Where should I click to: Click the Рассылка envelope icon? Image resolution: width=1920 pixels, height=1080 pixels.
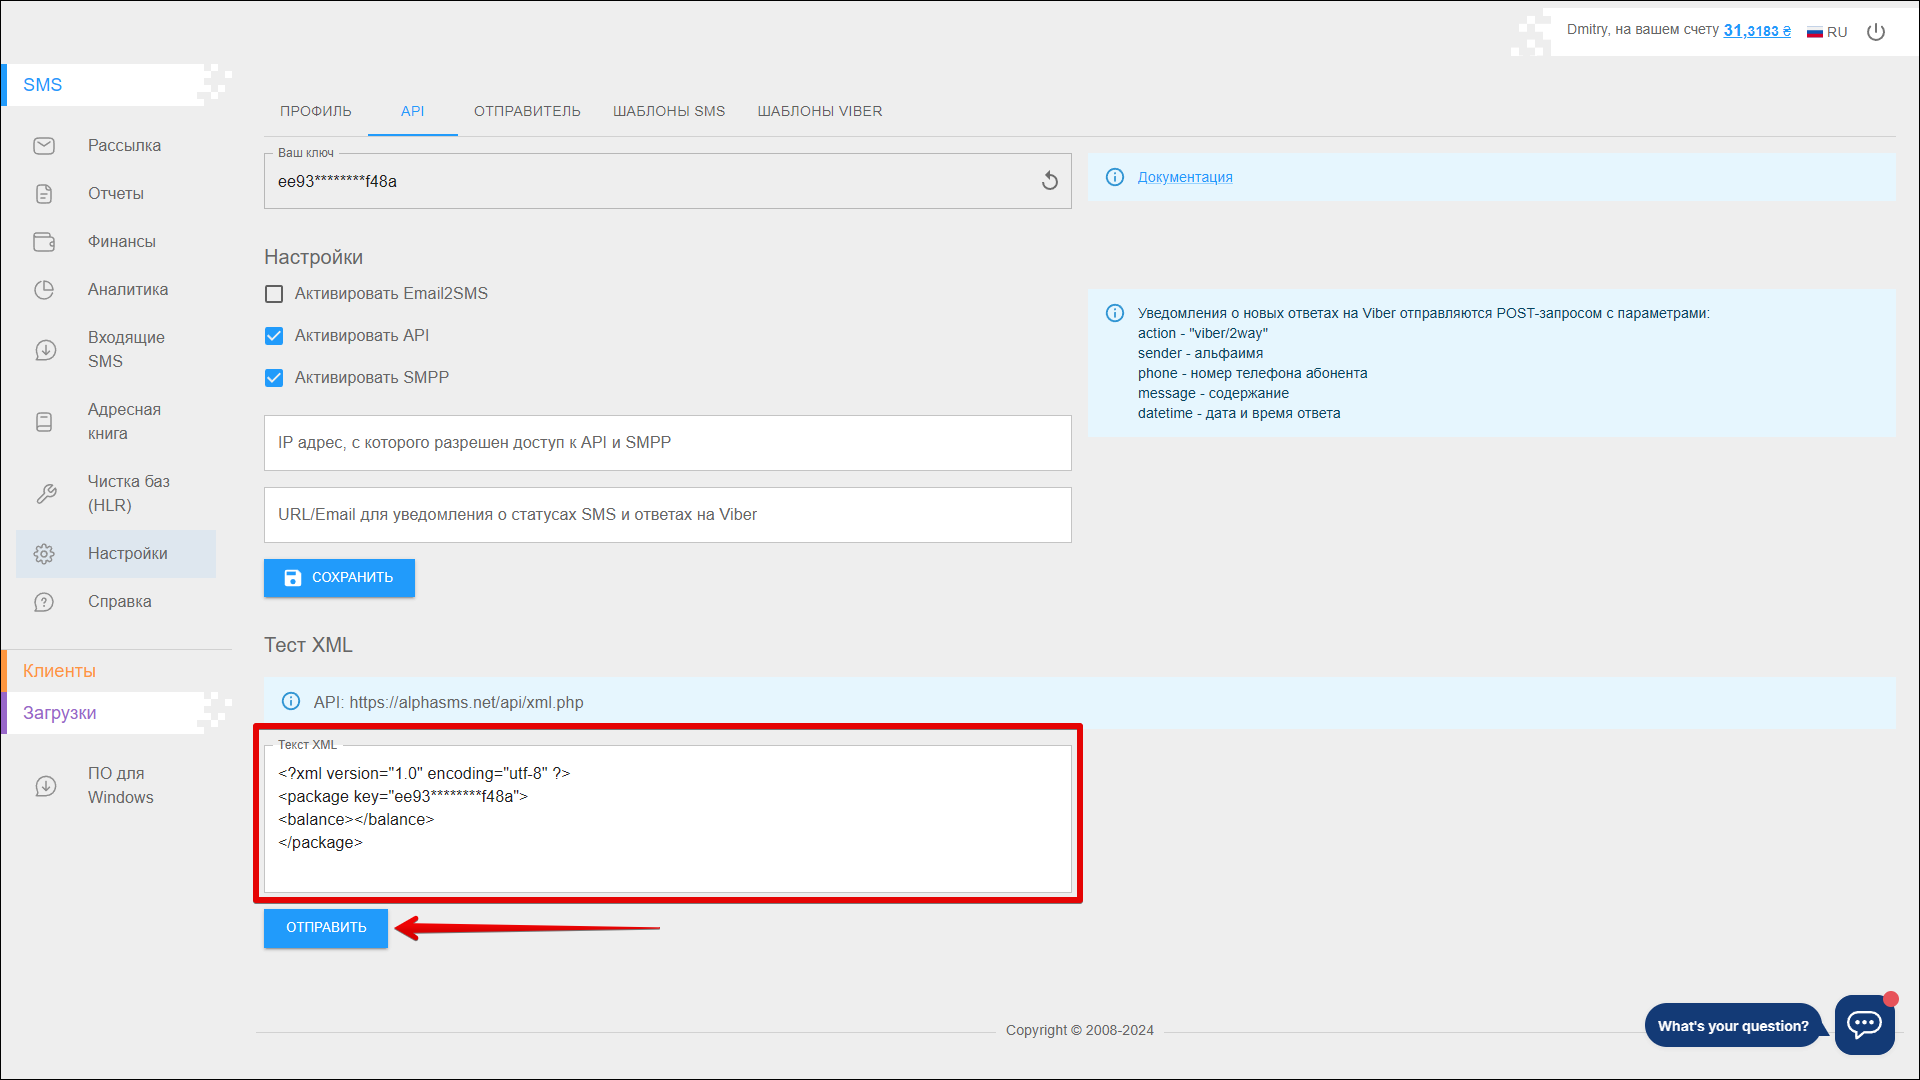[x=44, y=146]
